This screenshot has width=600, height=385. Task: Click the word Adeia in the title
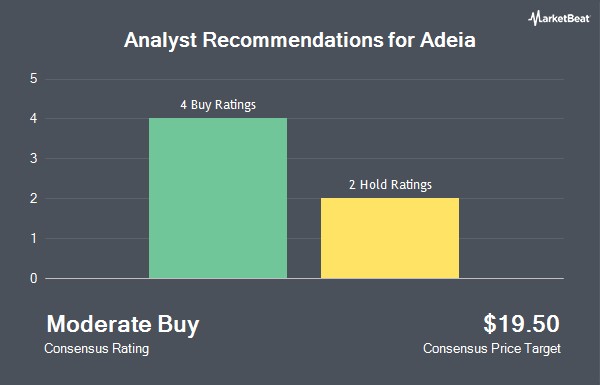click(448, 40)
